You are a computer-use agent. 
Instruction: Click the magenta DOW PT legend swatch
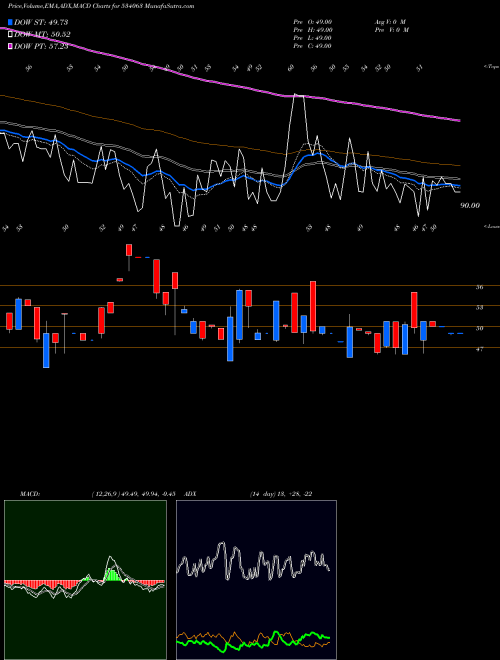(x=11, y=46)
